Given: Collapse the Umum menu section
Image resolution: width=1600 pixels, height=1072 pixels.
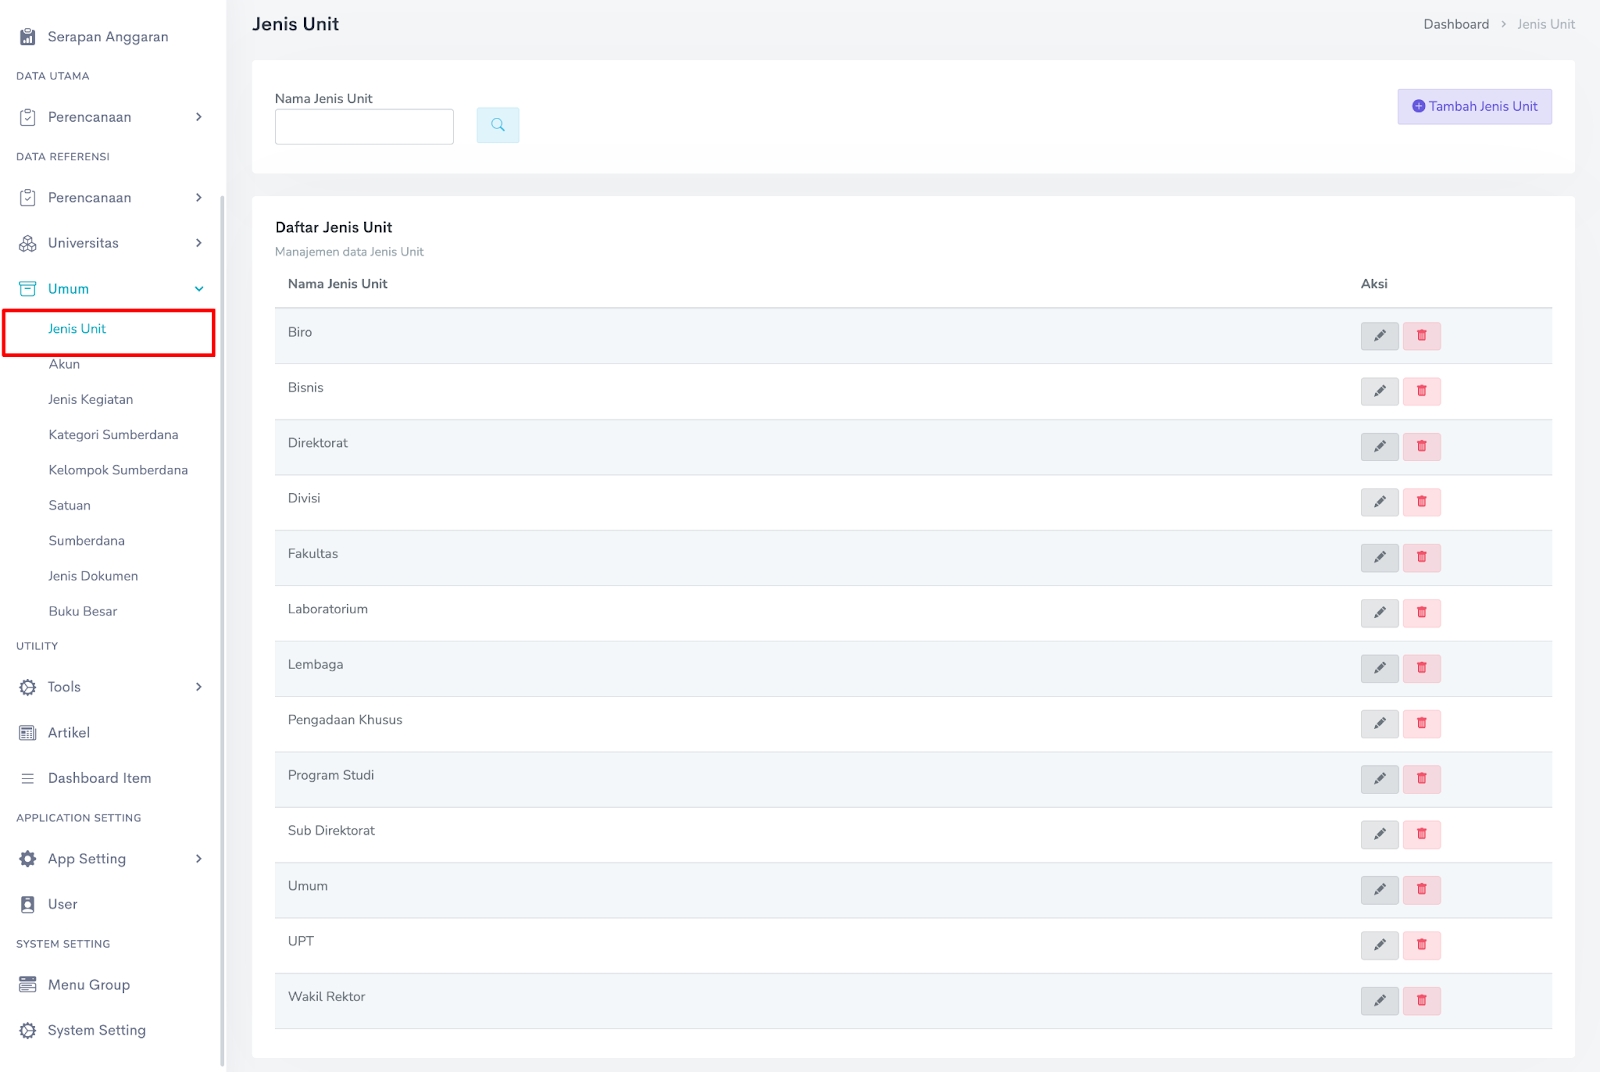Looking at the screenshot, I should [110, 289].
